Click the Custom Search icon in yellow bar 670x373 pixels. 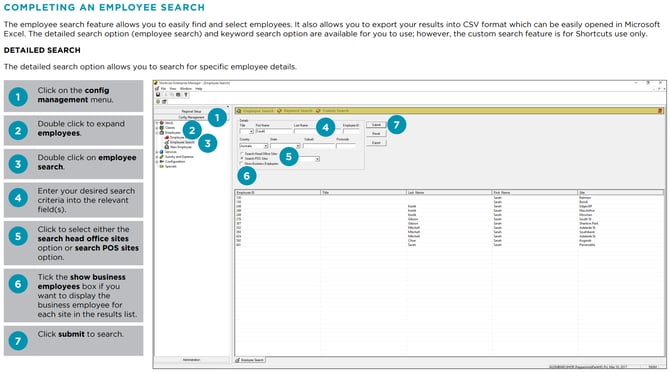coord(318,111)
